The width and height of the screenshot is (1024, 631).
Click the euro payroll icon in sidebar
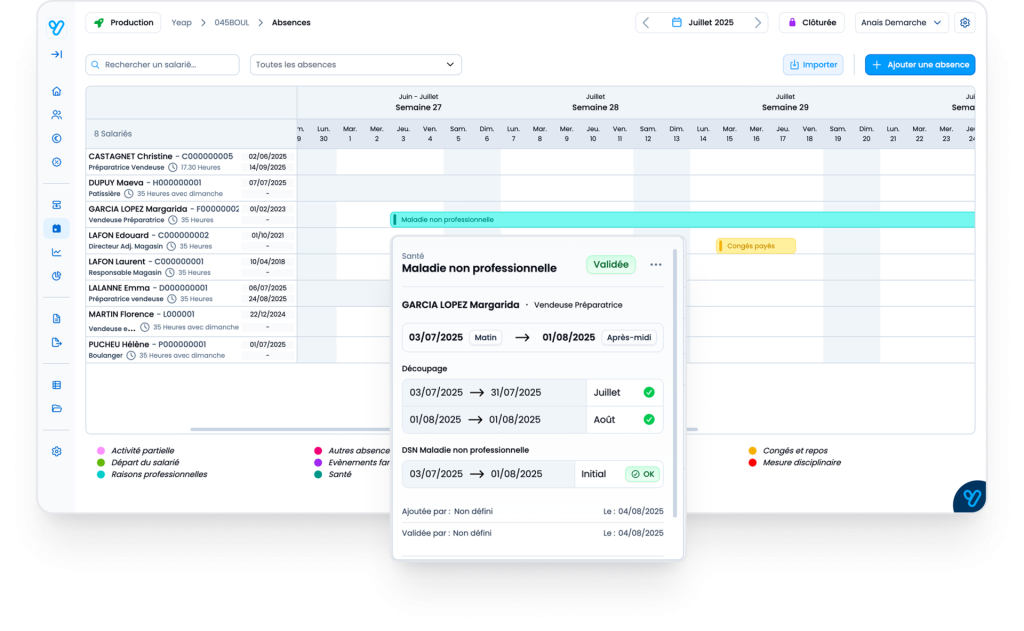tap(56, 139)
